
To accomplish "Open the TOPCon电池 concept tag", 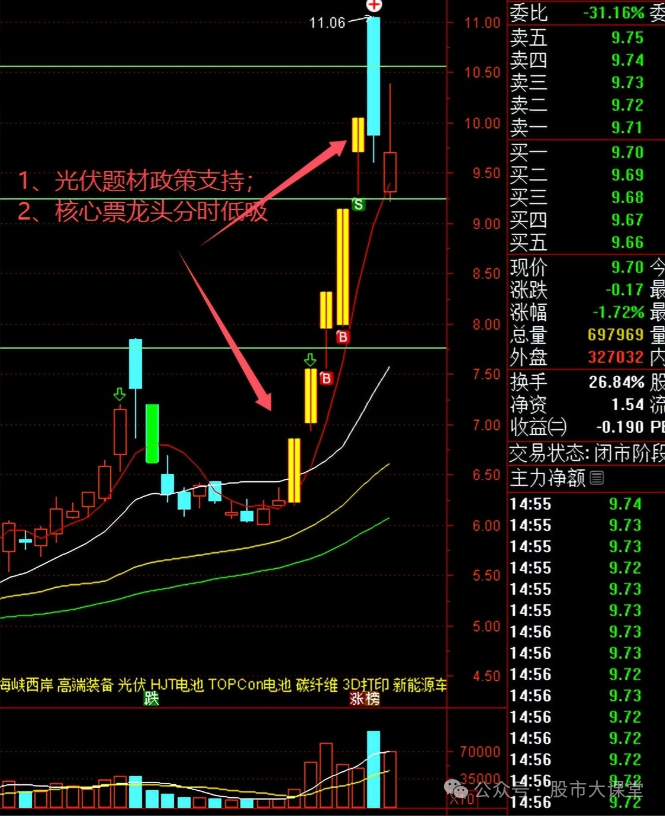I will (250, 685).
